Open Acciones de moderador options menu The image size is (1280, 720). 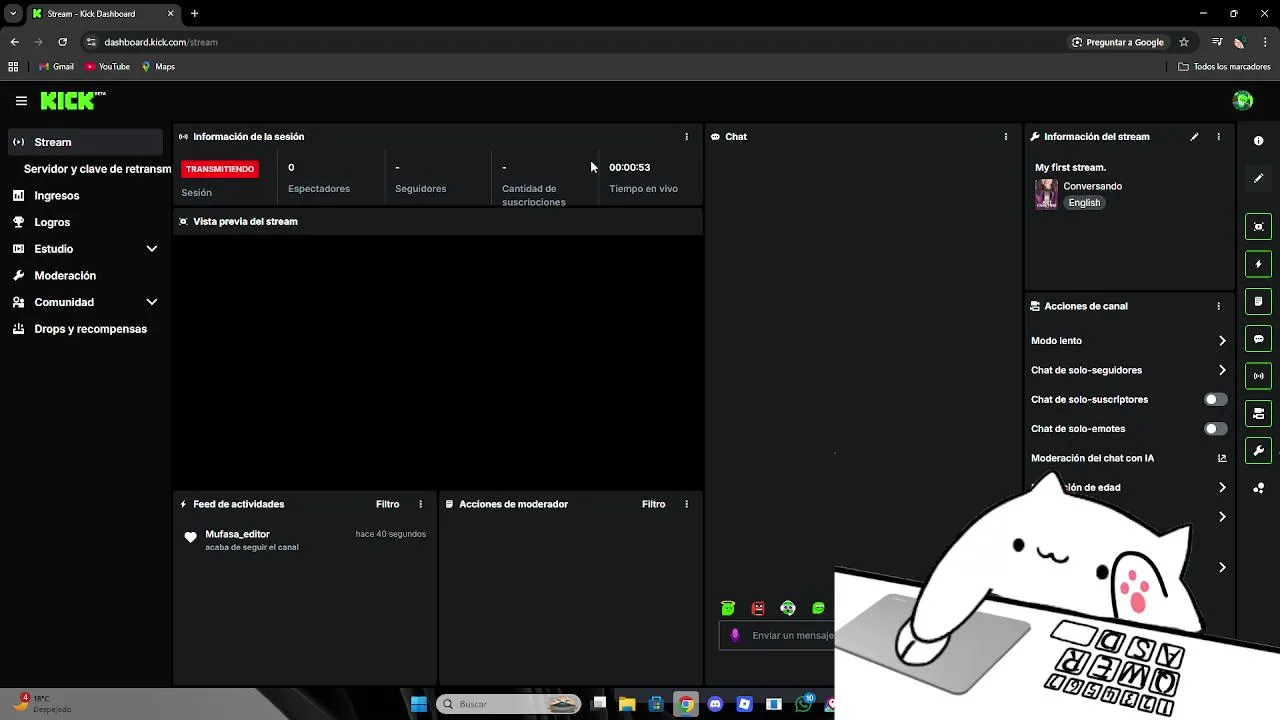tap(686, 504)
